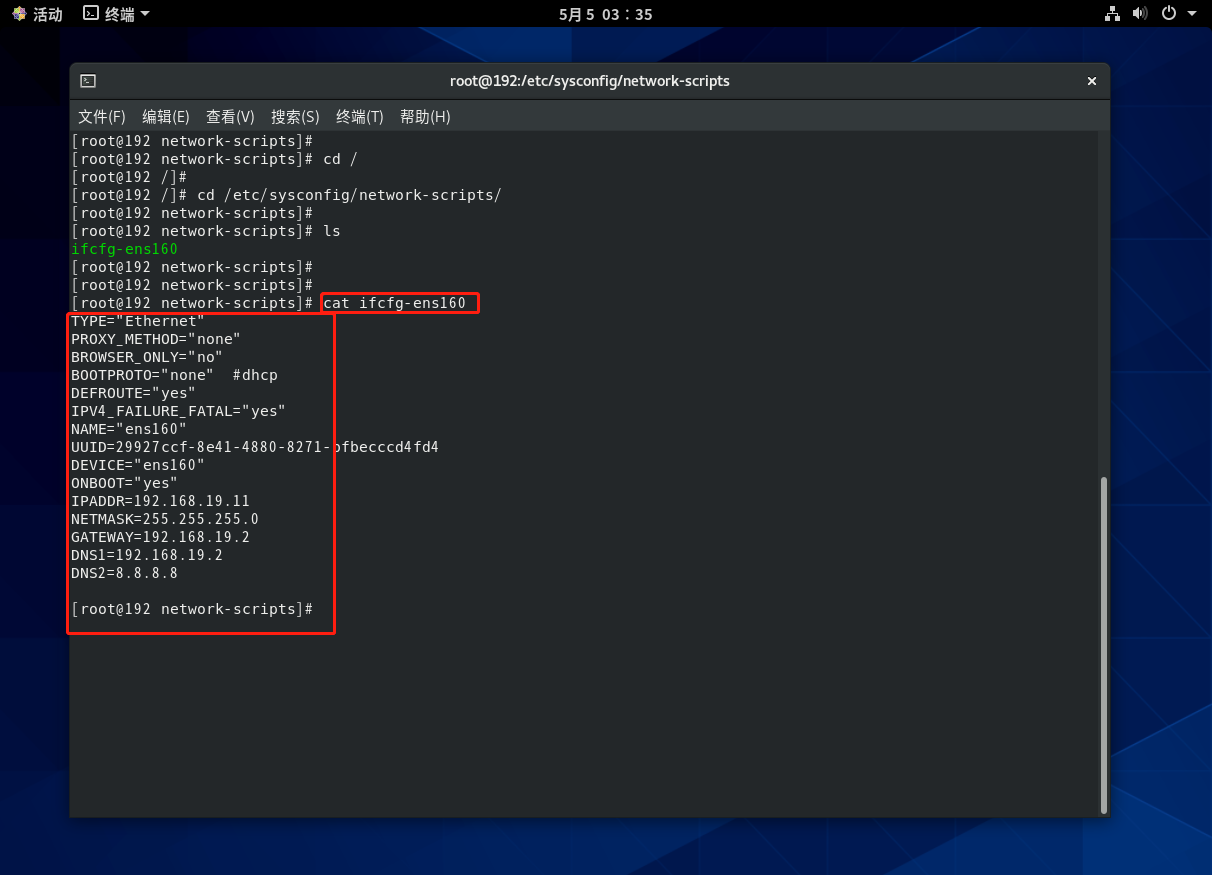This screenshot has height=875, width=1212.
Task: Click the terminal icon in the window title bar
Action: click(x=88, y=81)
